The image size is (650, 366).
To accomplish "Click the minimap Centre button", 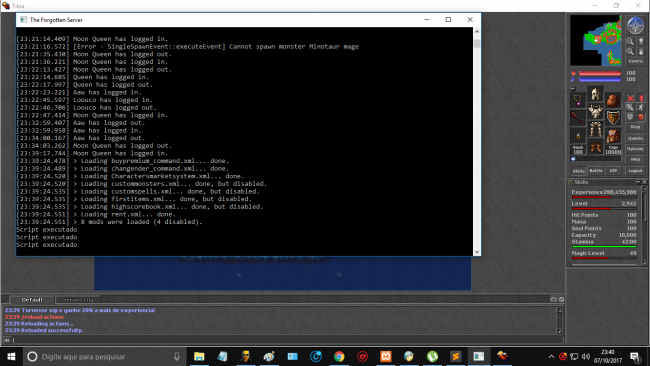I will coord(635,61).
